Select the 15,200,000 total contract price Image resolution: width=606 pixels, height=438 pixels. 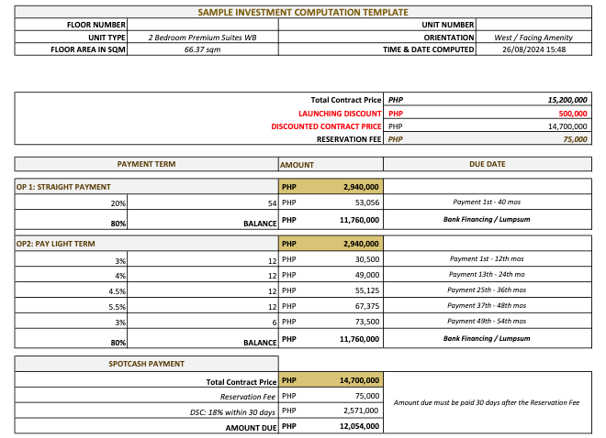tap(567, 100)
